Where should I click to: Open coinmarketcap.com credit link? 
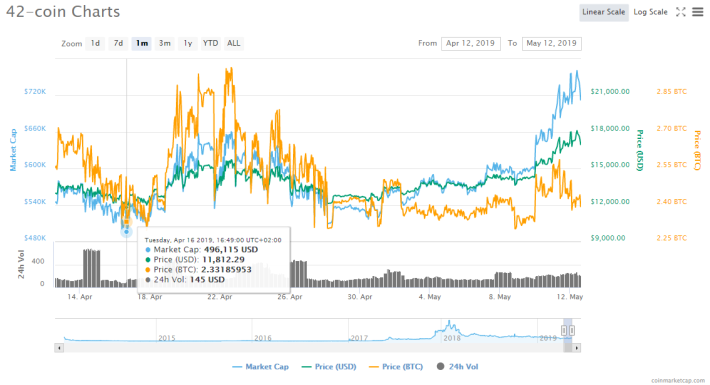pos(678,380)
